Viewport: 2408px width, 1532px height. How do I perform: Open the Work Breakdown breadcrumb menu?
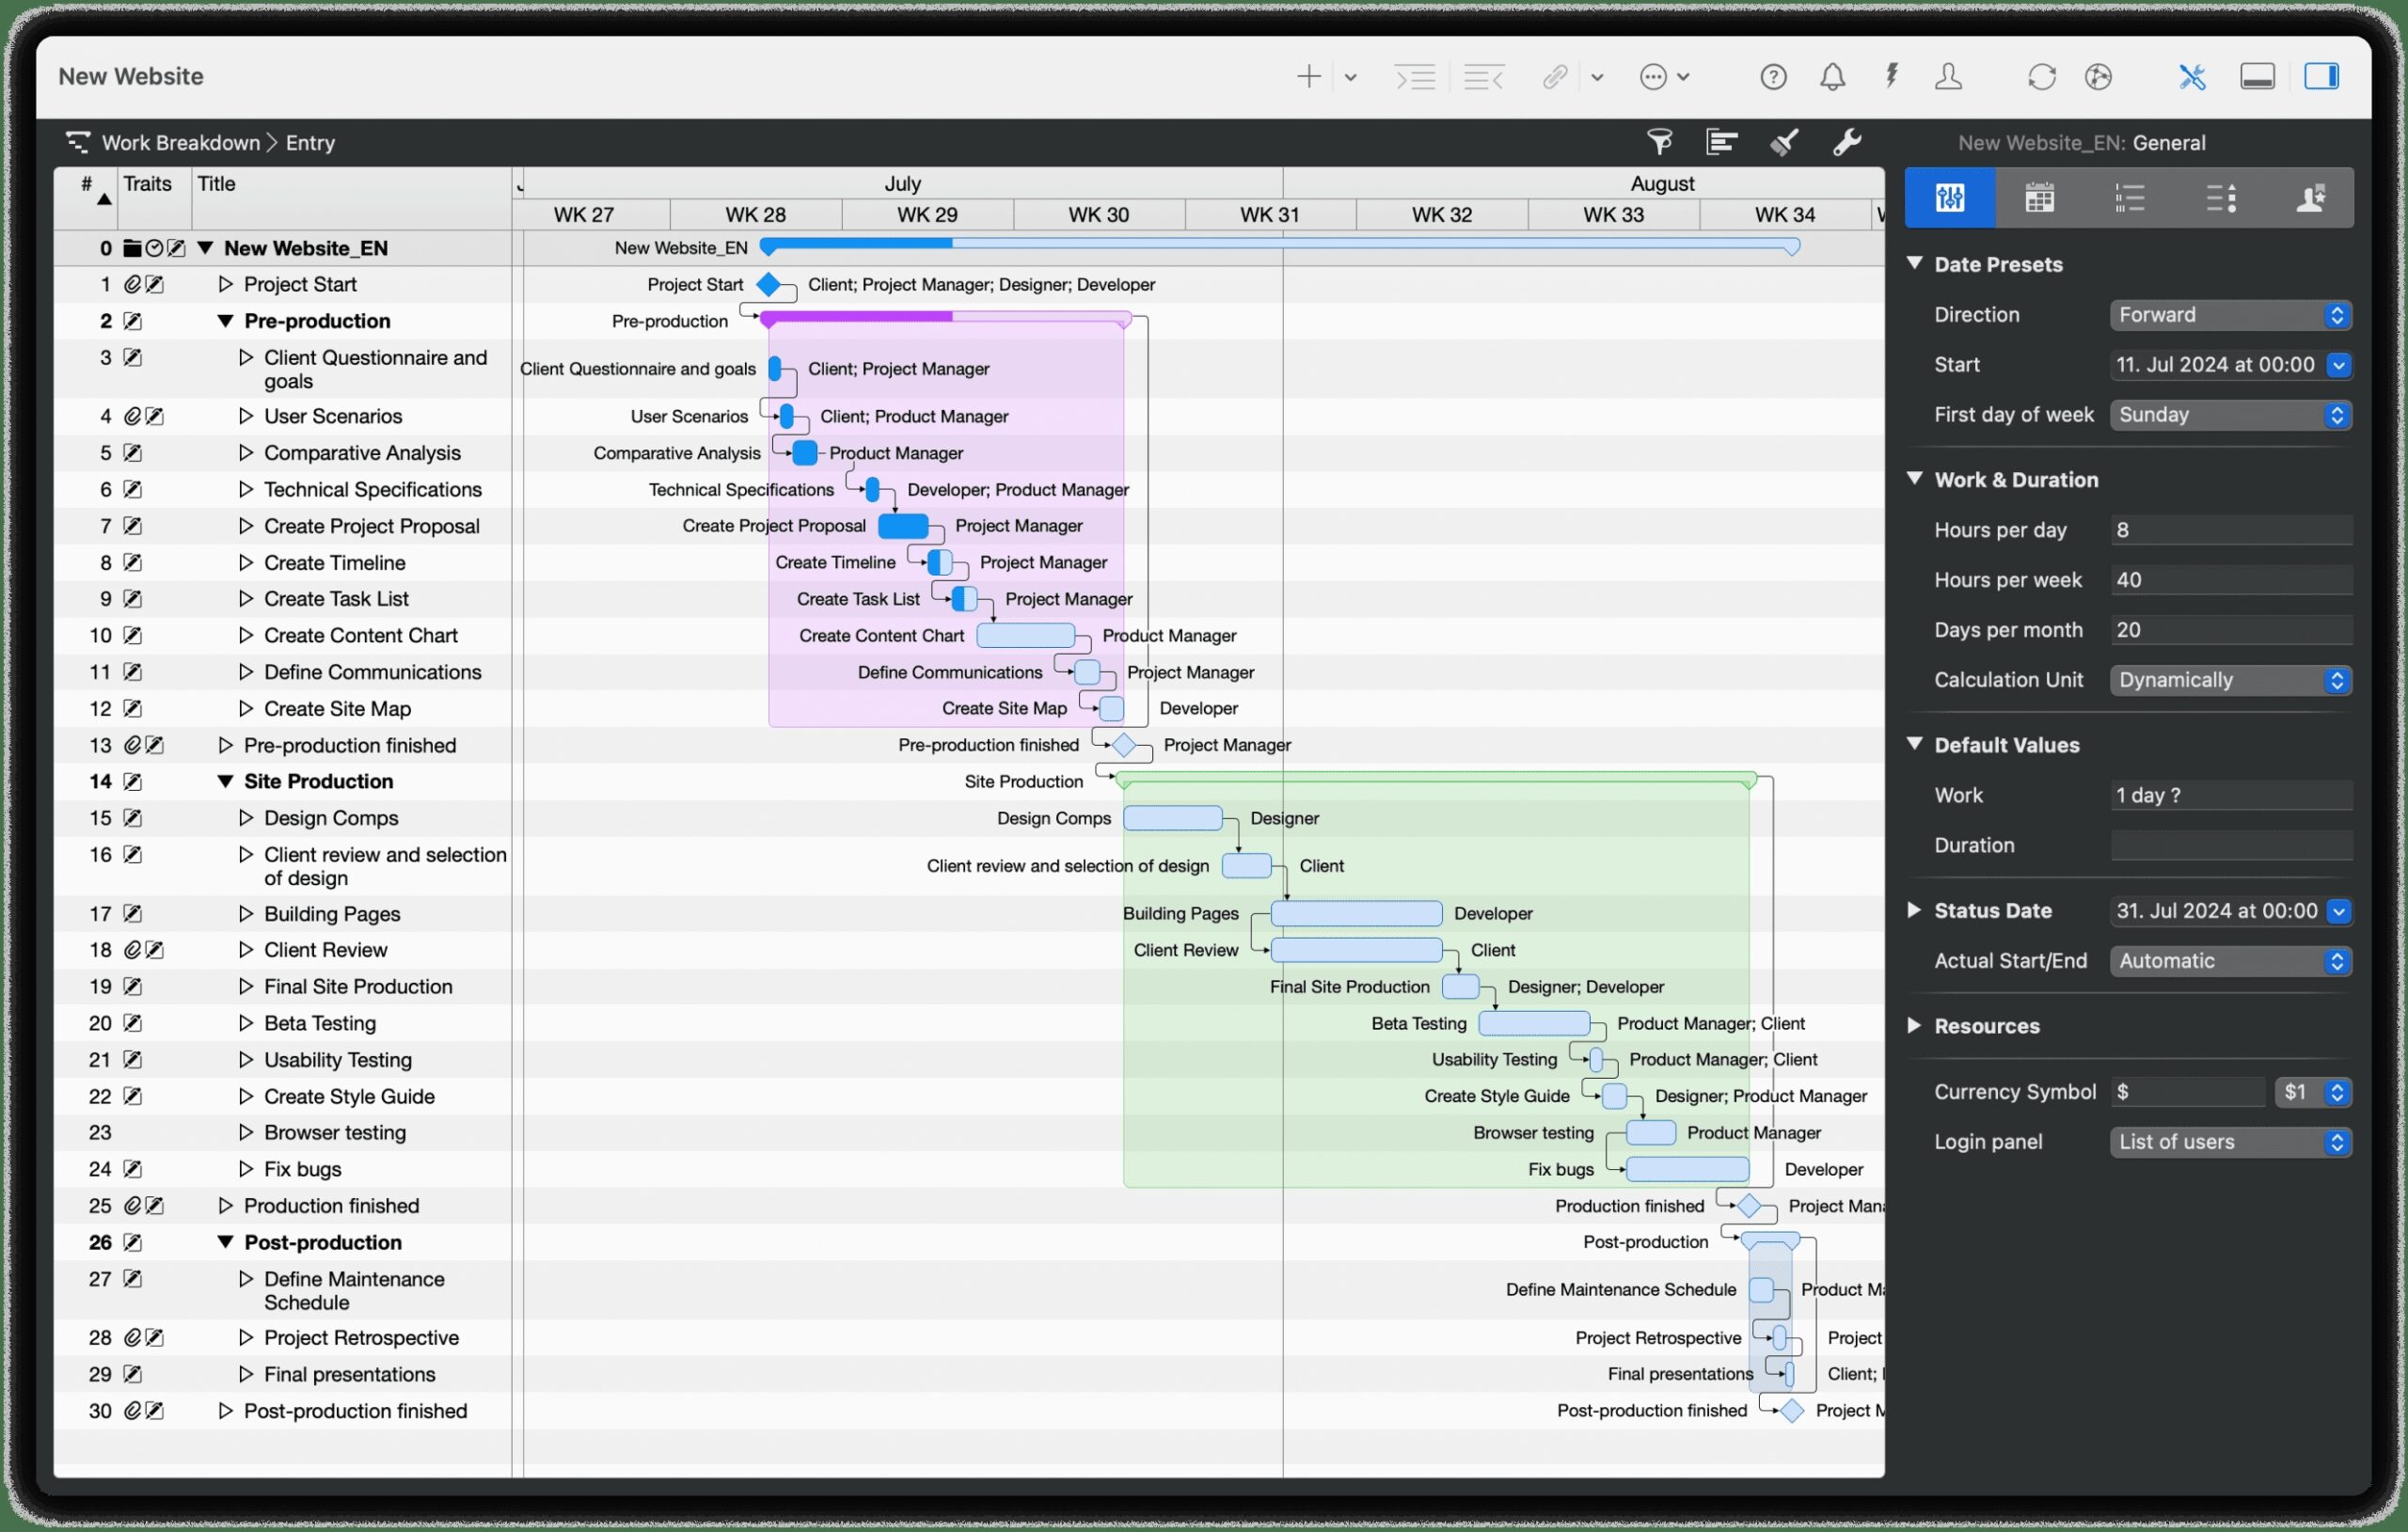(x=180, y=142)
